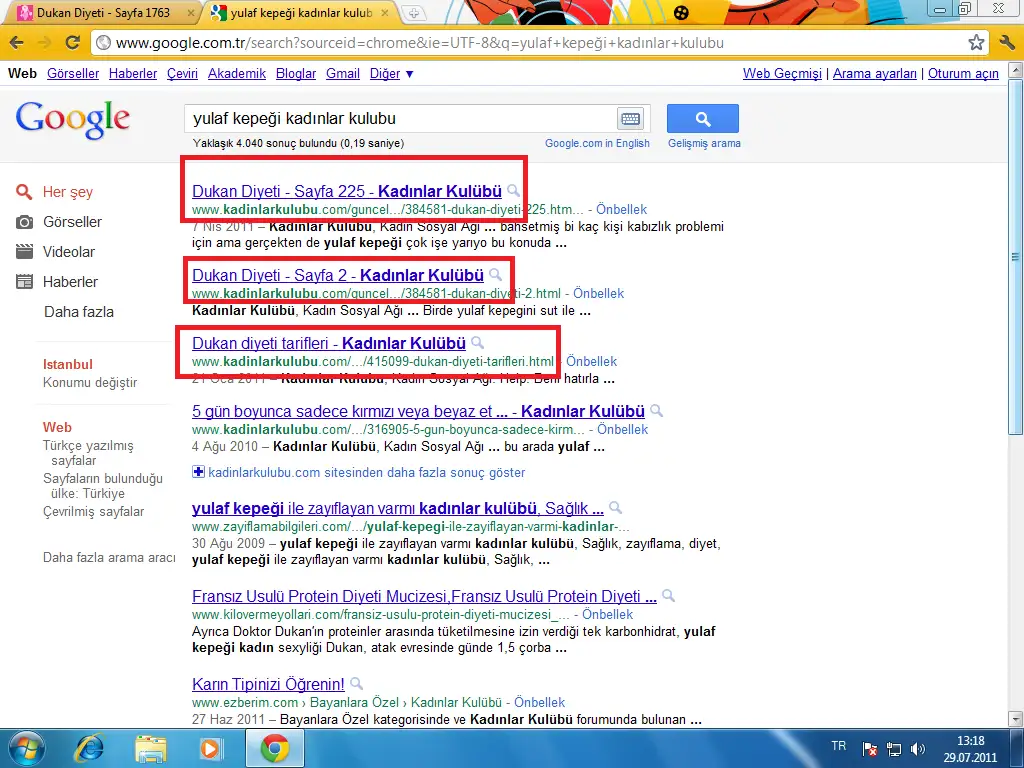1024x768 pixels.
Task: Select the yulaf kepeği kadınlar kulübü tab
Action: (301, 12)
